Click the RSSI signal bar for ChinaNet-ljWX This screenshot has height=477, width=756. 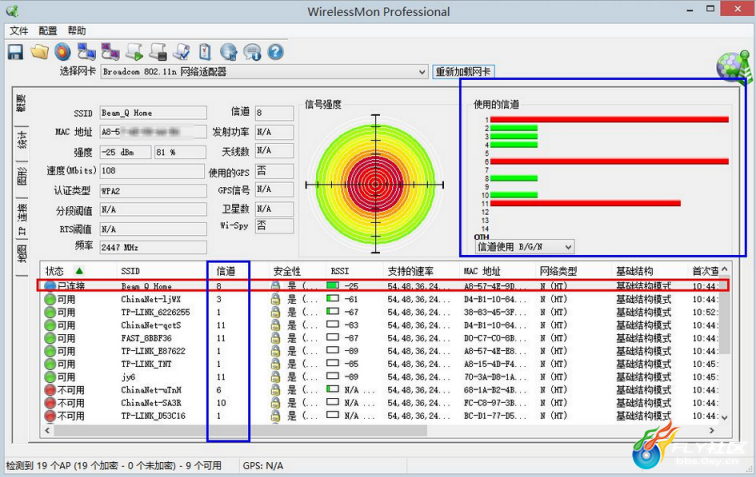coord(333,299)
